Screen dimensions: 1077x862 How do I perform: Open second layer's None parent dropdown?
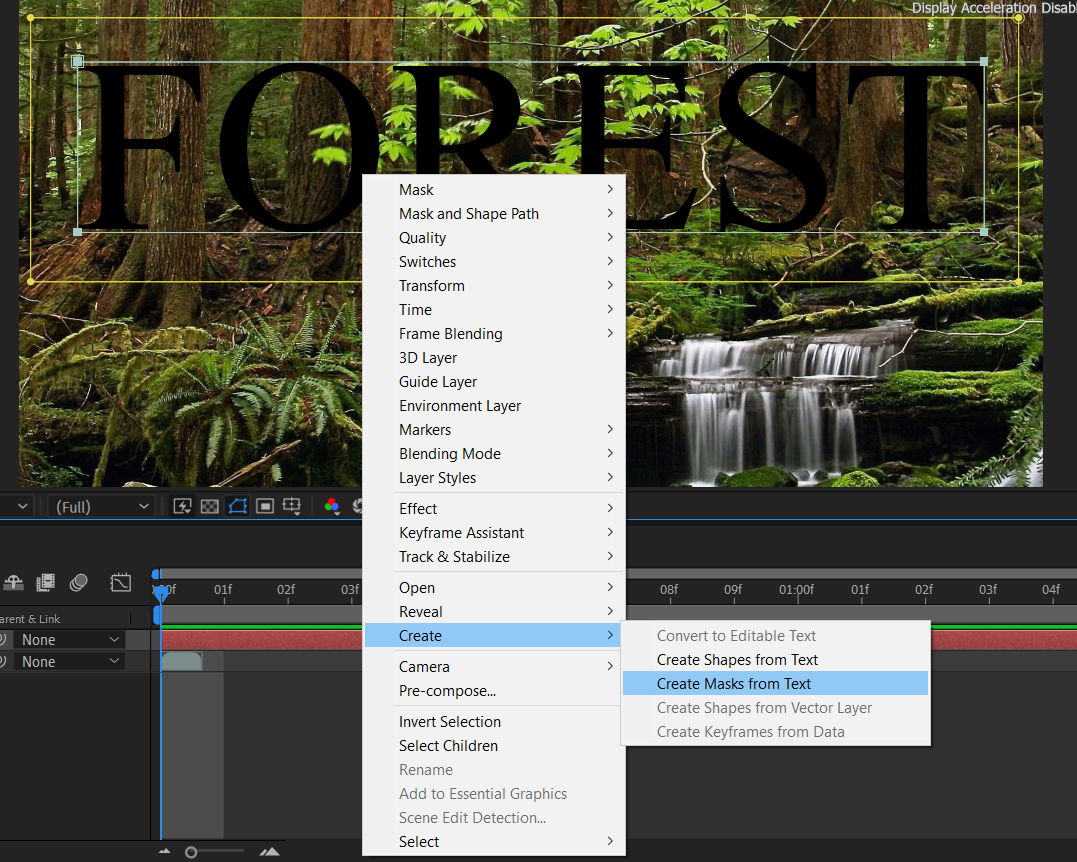pos(69,661)
